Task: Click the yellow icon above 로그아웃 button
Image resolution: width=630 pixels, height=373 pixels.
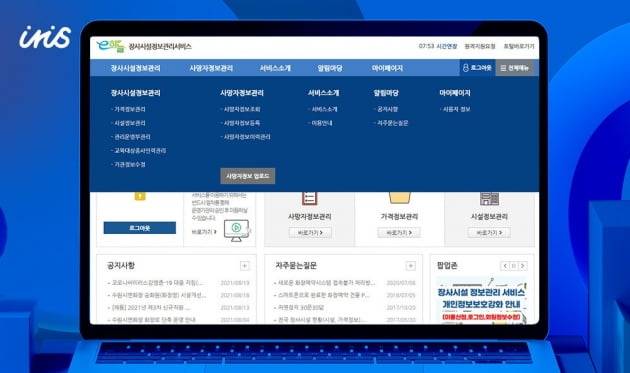Action: tap(140, 196)
